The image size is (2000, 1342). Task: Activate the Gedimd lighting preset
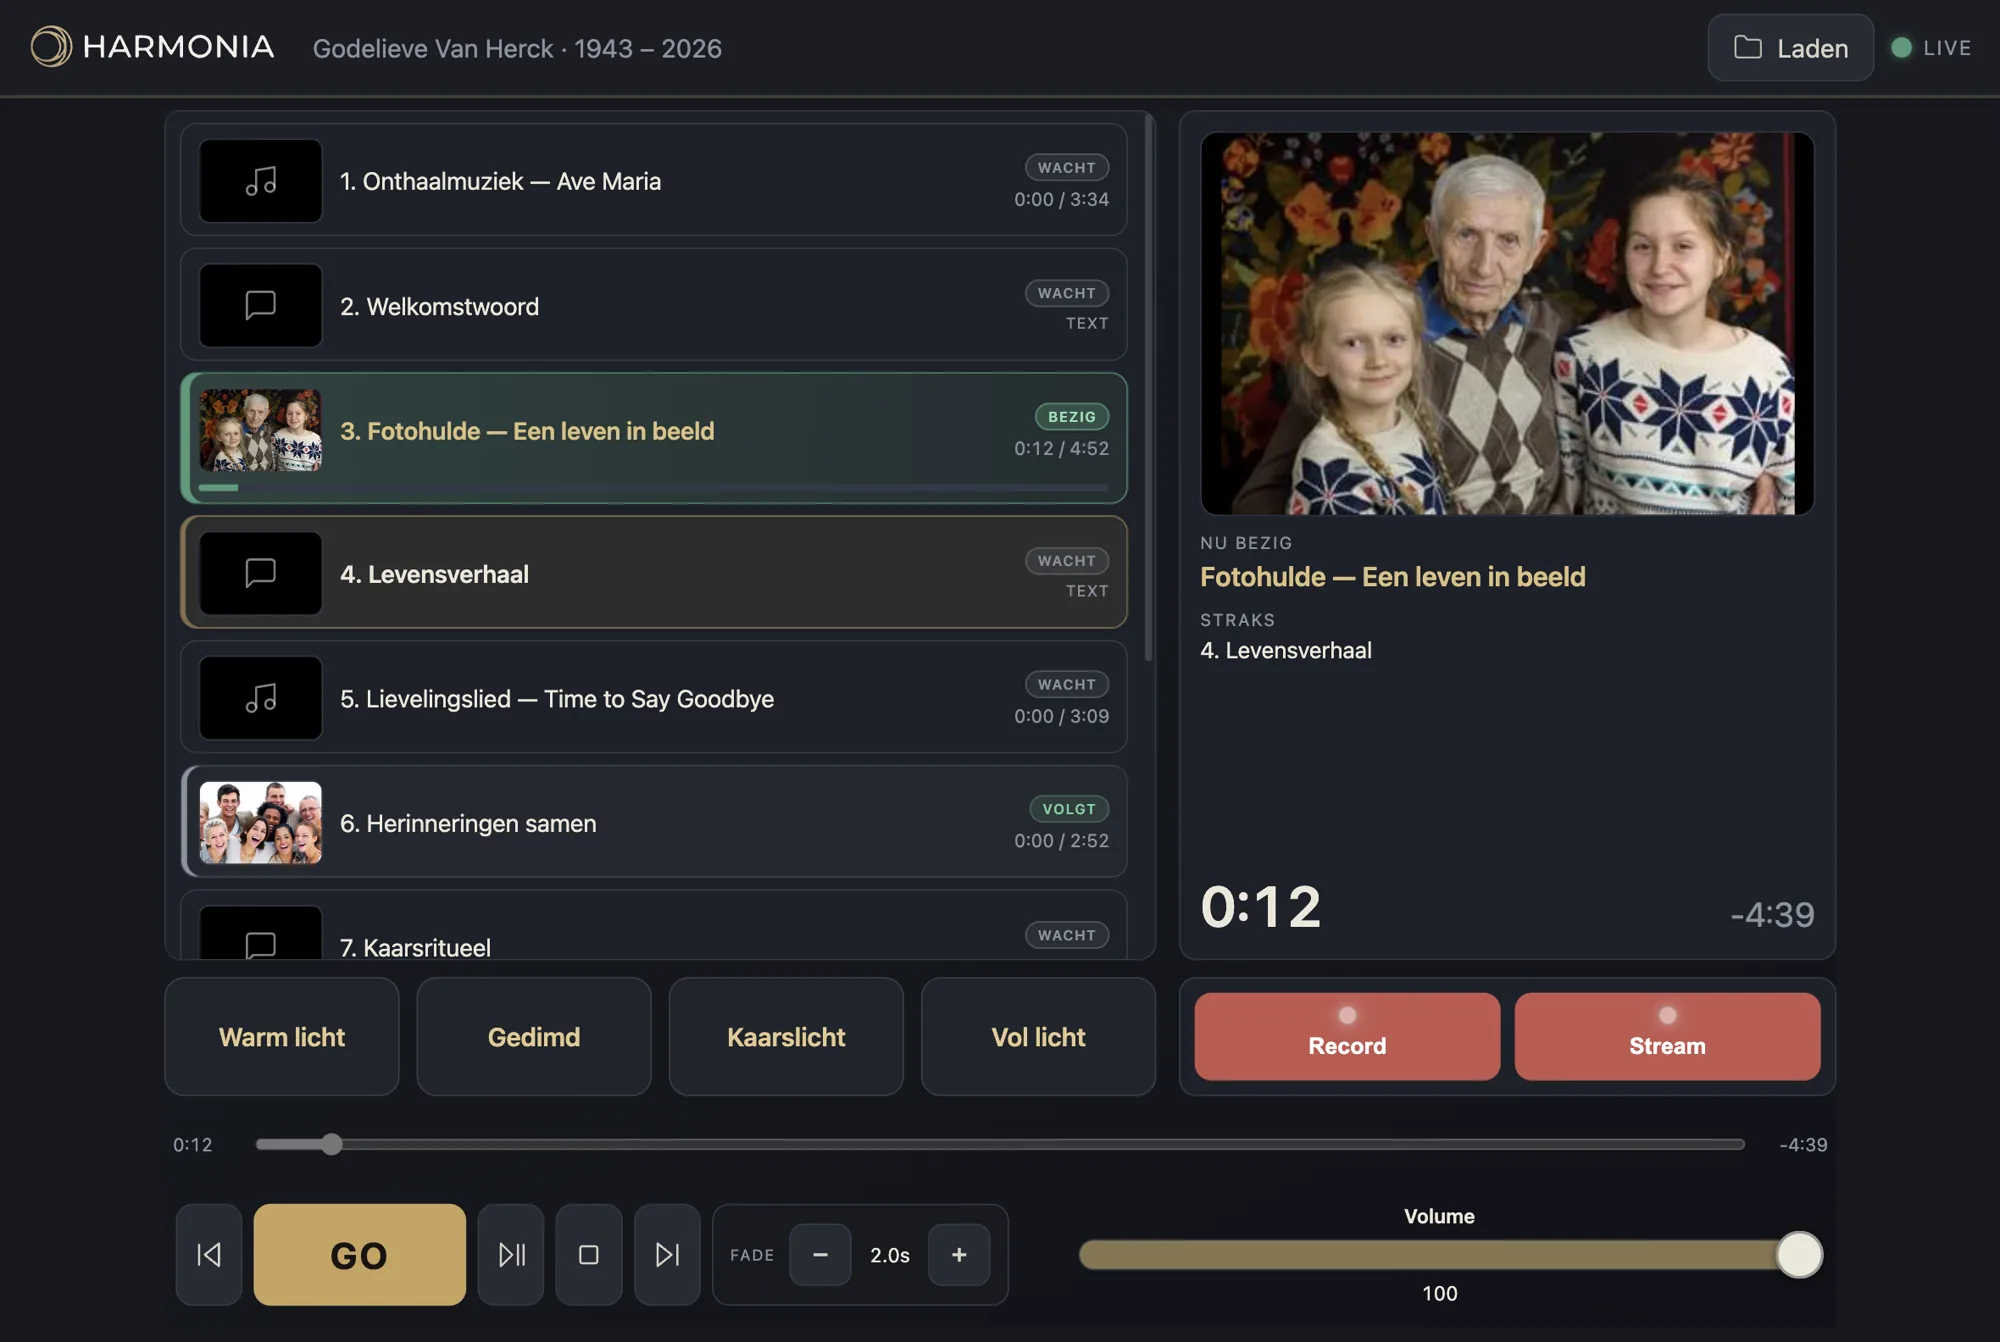pos(534,1037)
